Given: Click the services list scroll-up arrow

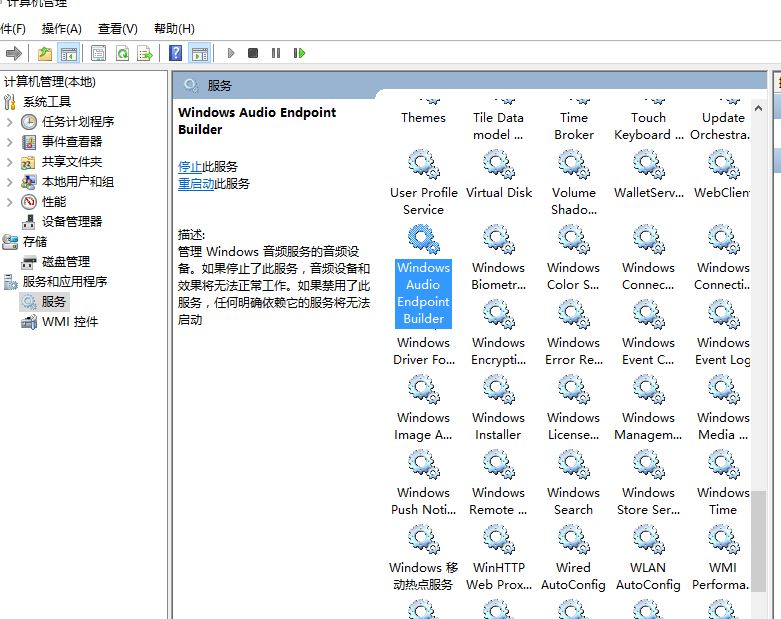Looking at the screenshot, I should pos(758,108).
